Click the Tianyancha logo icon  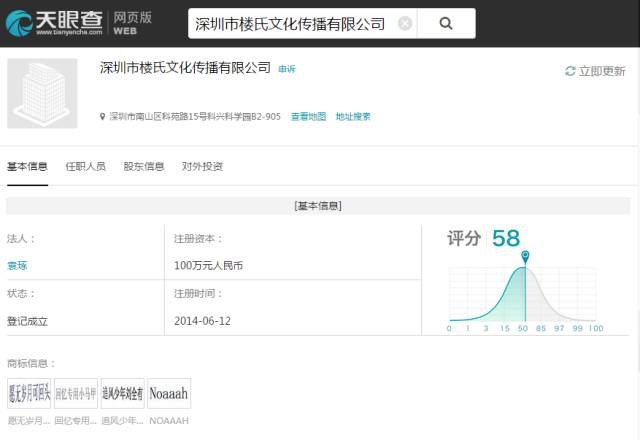19,23
